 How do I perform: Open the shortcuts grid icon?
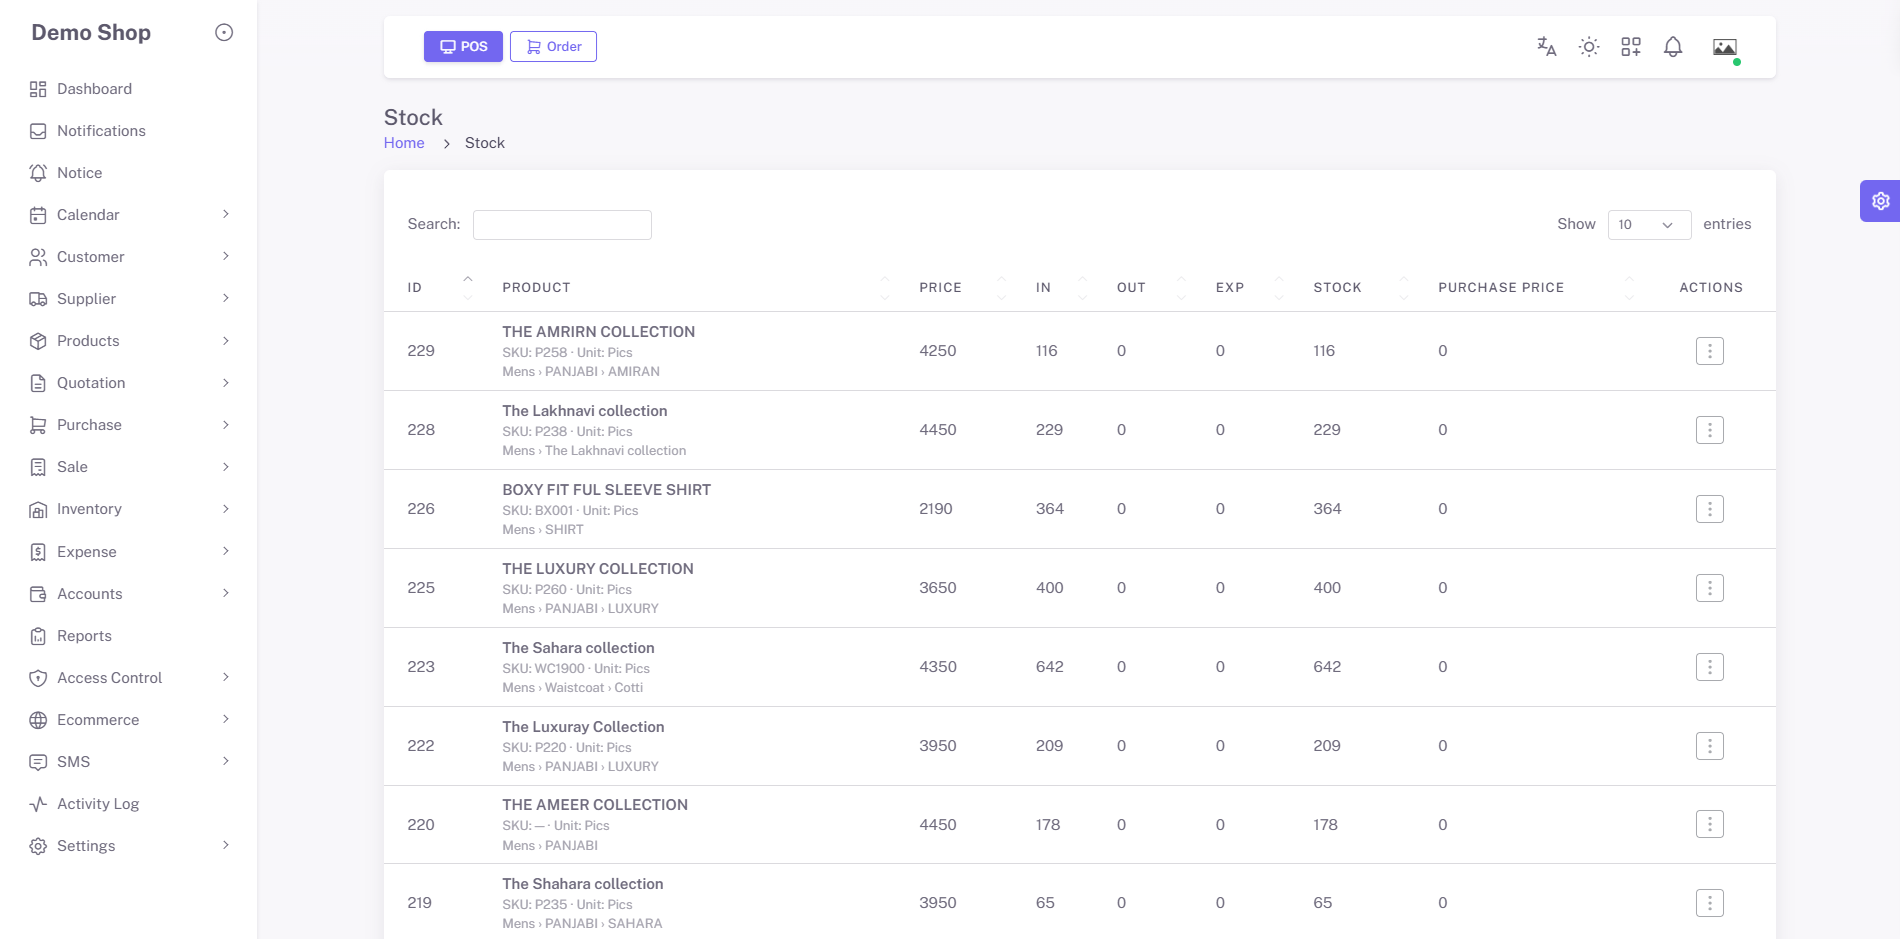[x=1630, y=46]
